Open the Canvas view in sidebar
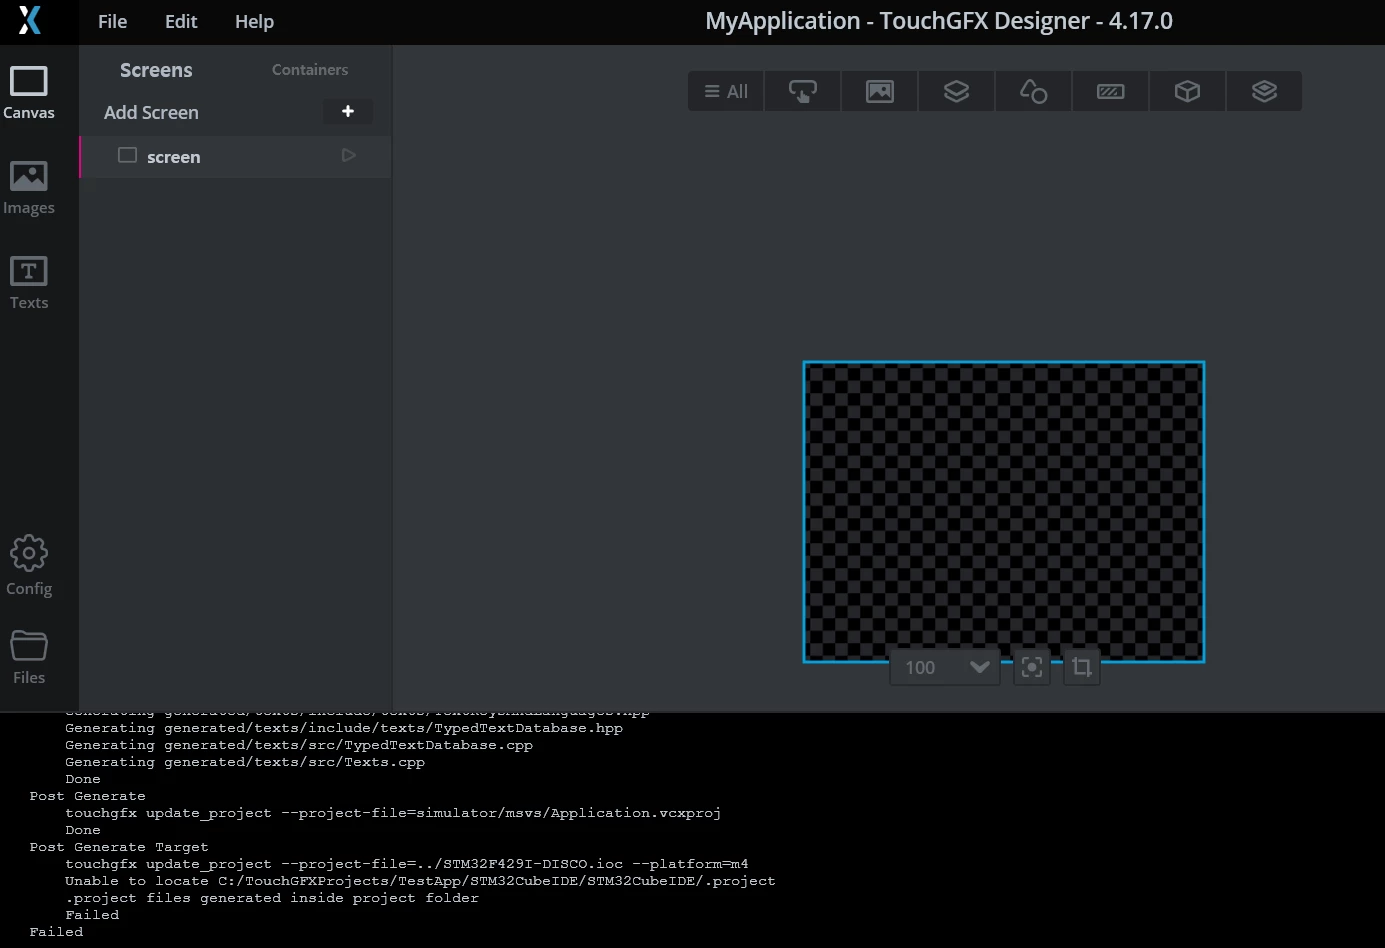 point(29,92)
